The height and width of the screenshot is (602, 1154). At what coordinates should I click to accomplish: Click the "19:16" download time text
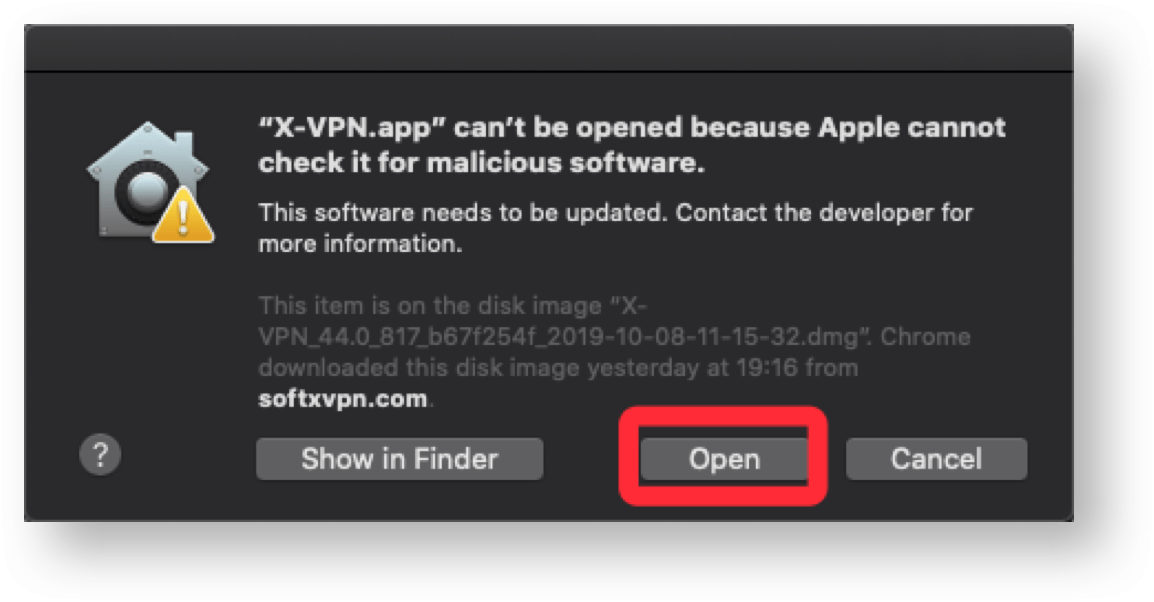(759, 368)
